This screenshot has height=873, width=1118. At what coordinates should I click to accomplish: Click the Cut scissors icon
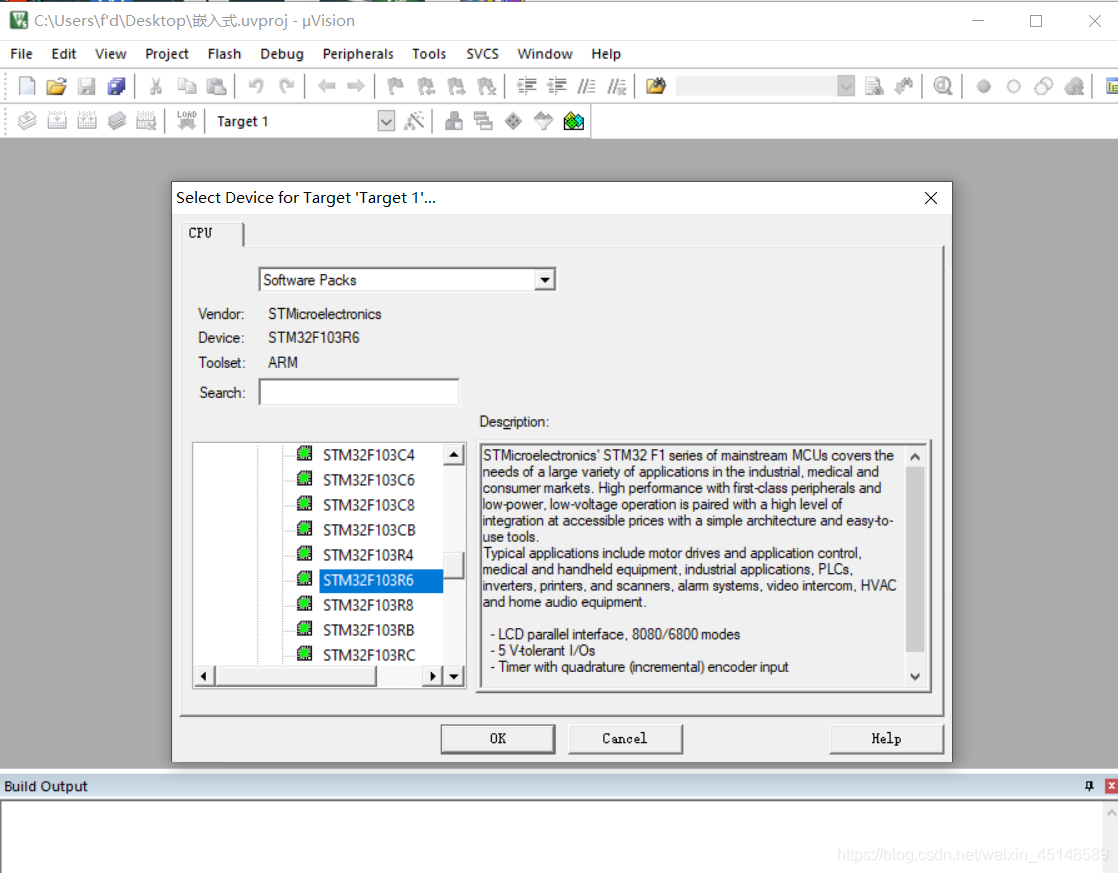tap(155, 86)
